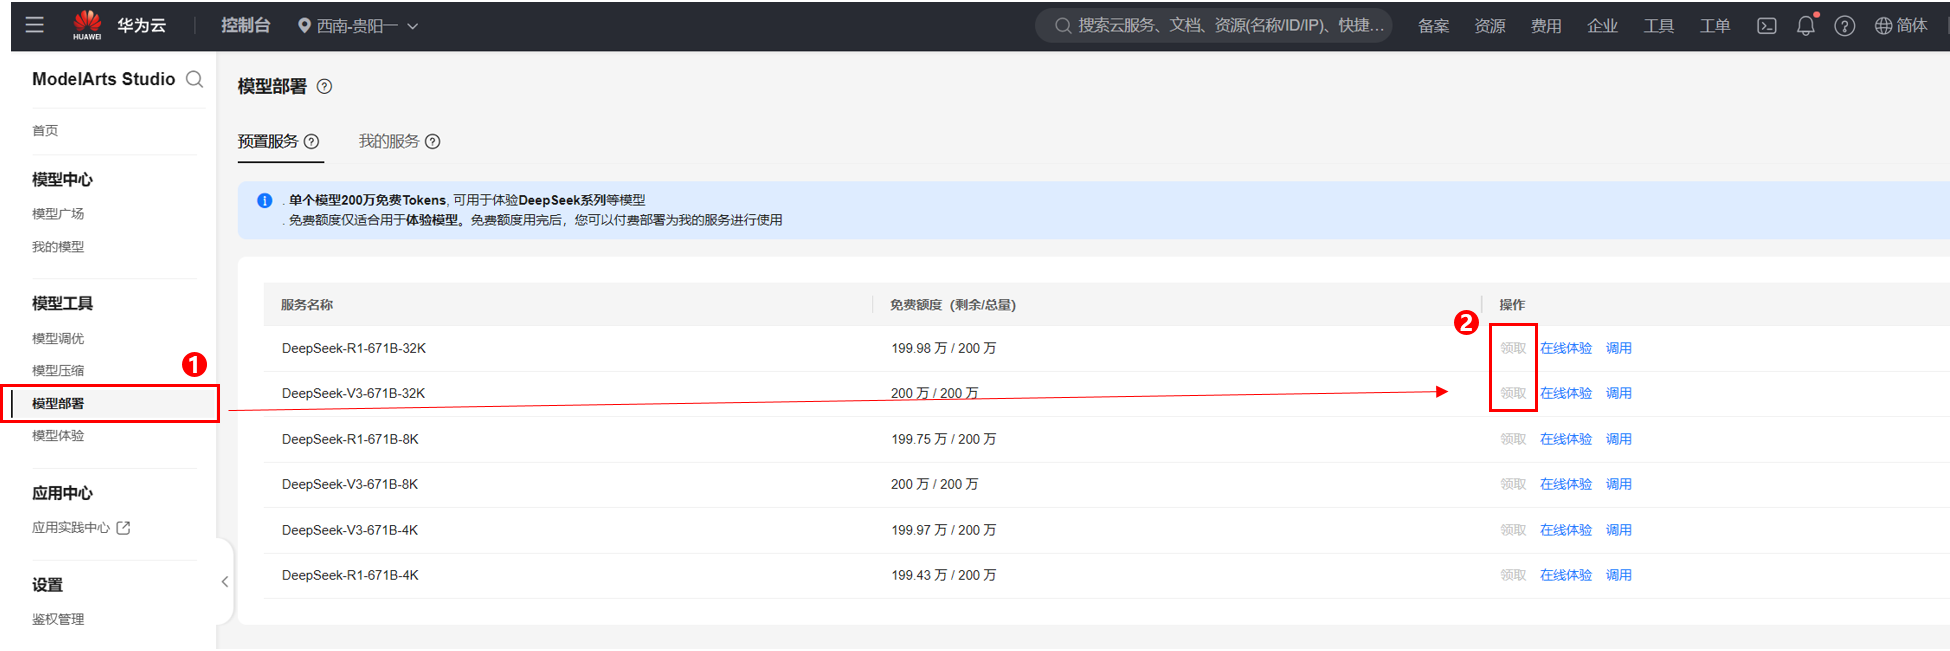Open region dropdown 西南-贵阳一
The height and width of the screenshot is (651, 1950).
click(358, 26)
